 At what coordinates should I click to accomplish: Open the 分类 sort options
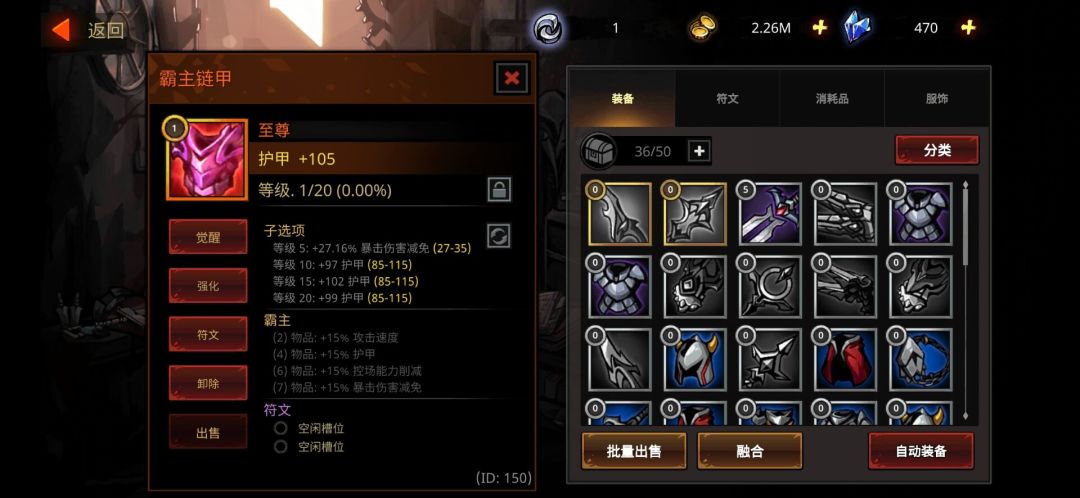tap(937, 150)
